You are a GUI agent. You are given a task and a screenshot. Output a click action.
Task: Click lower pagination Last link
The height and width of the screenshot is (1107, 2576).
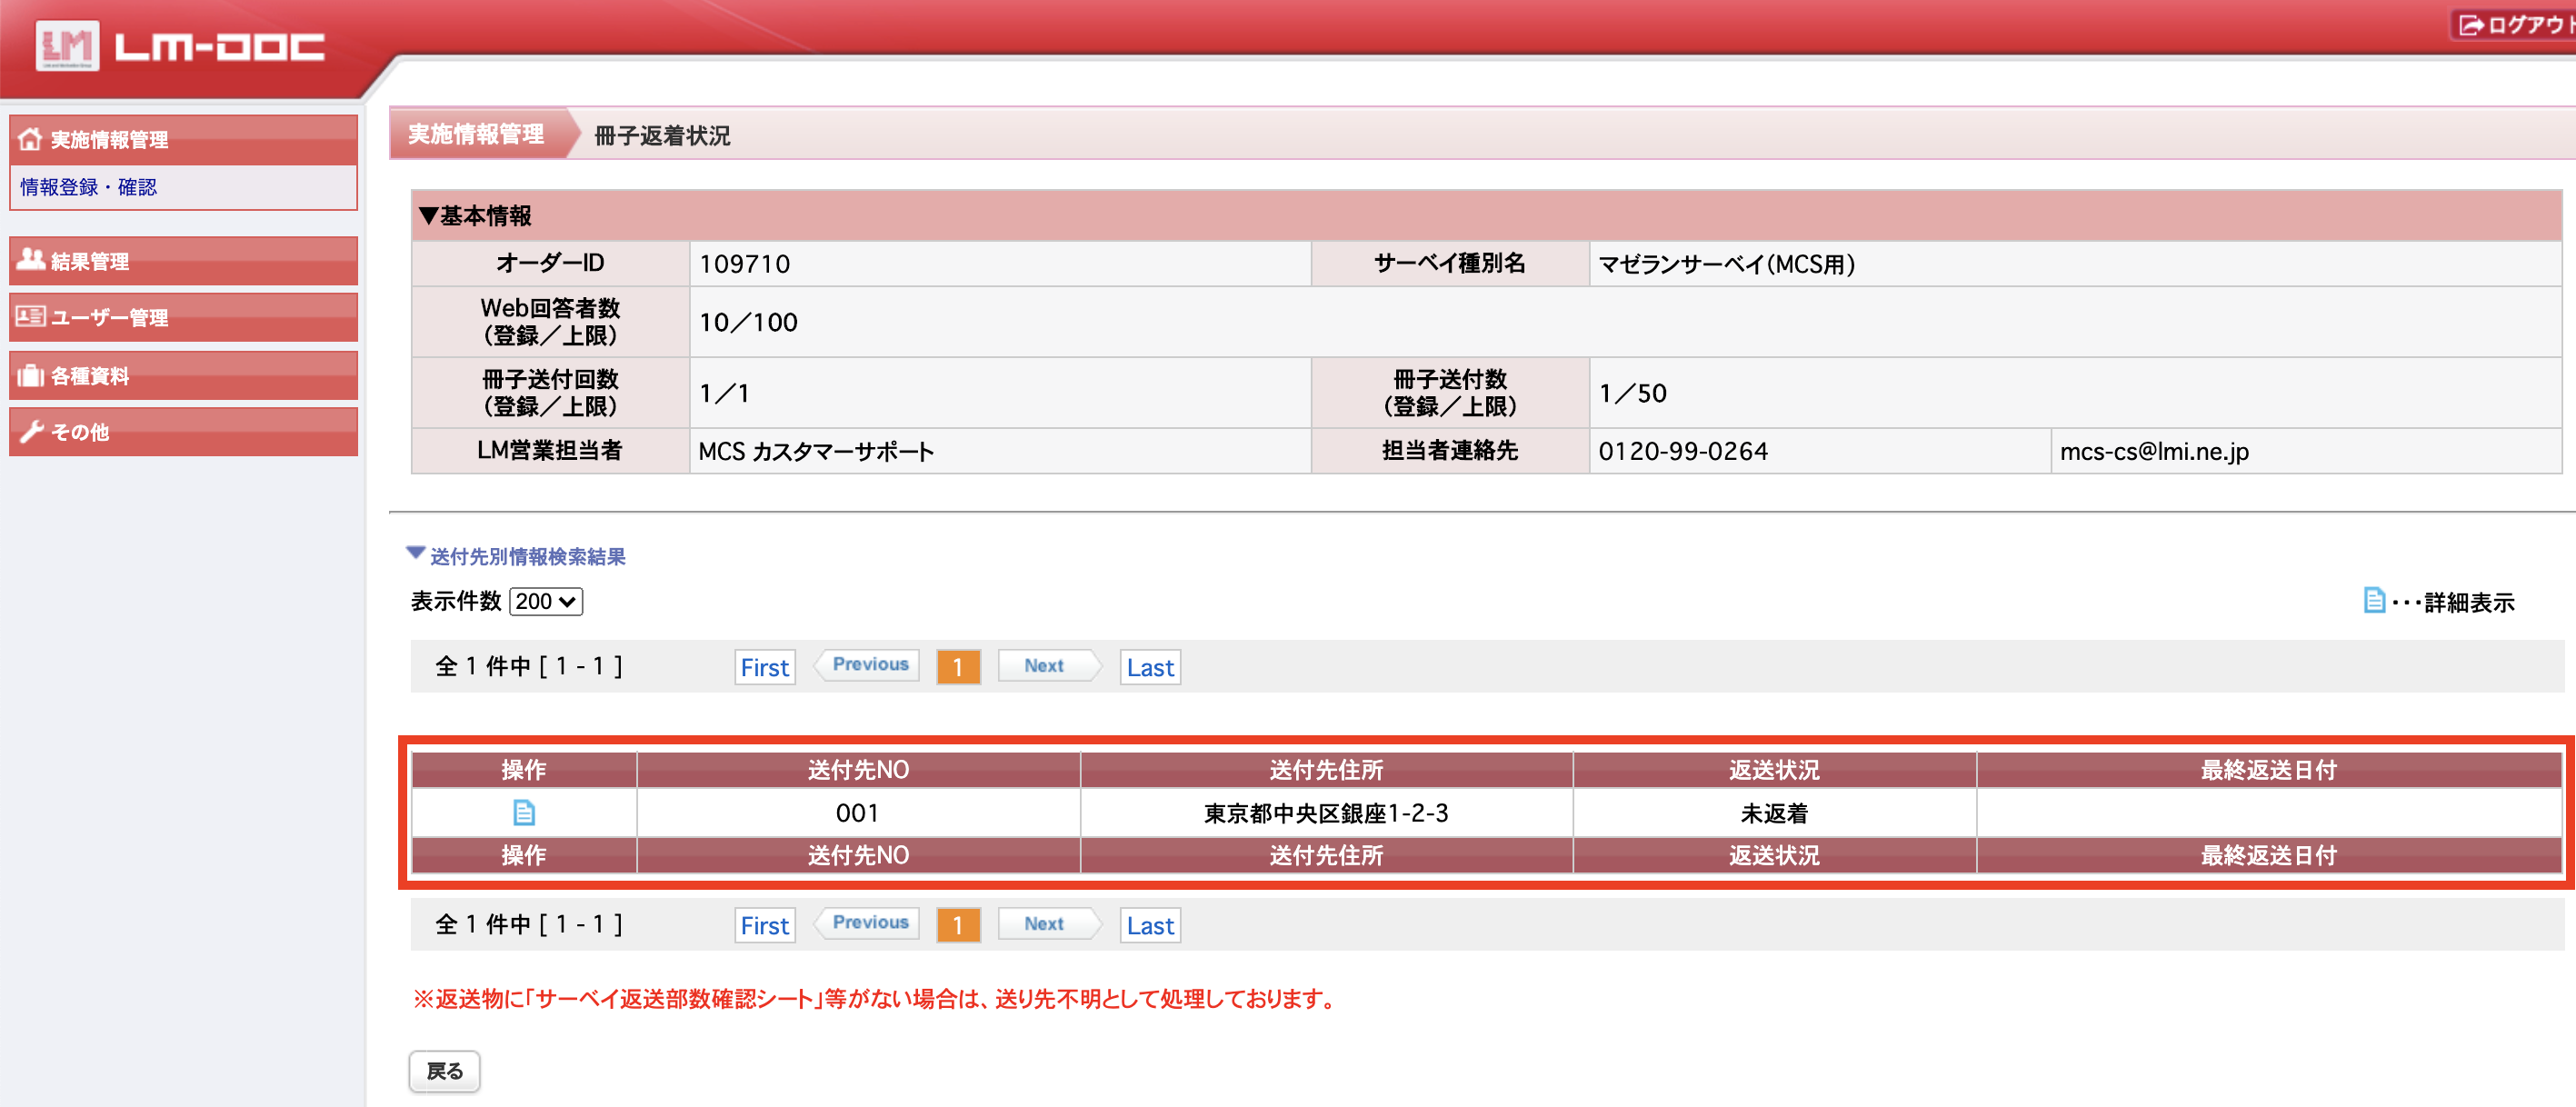pyautogui.click(x=1149, y=926)
